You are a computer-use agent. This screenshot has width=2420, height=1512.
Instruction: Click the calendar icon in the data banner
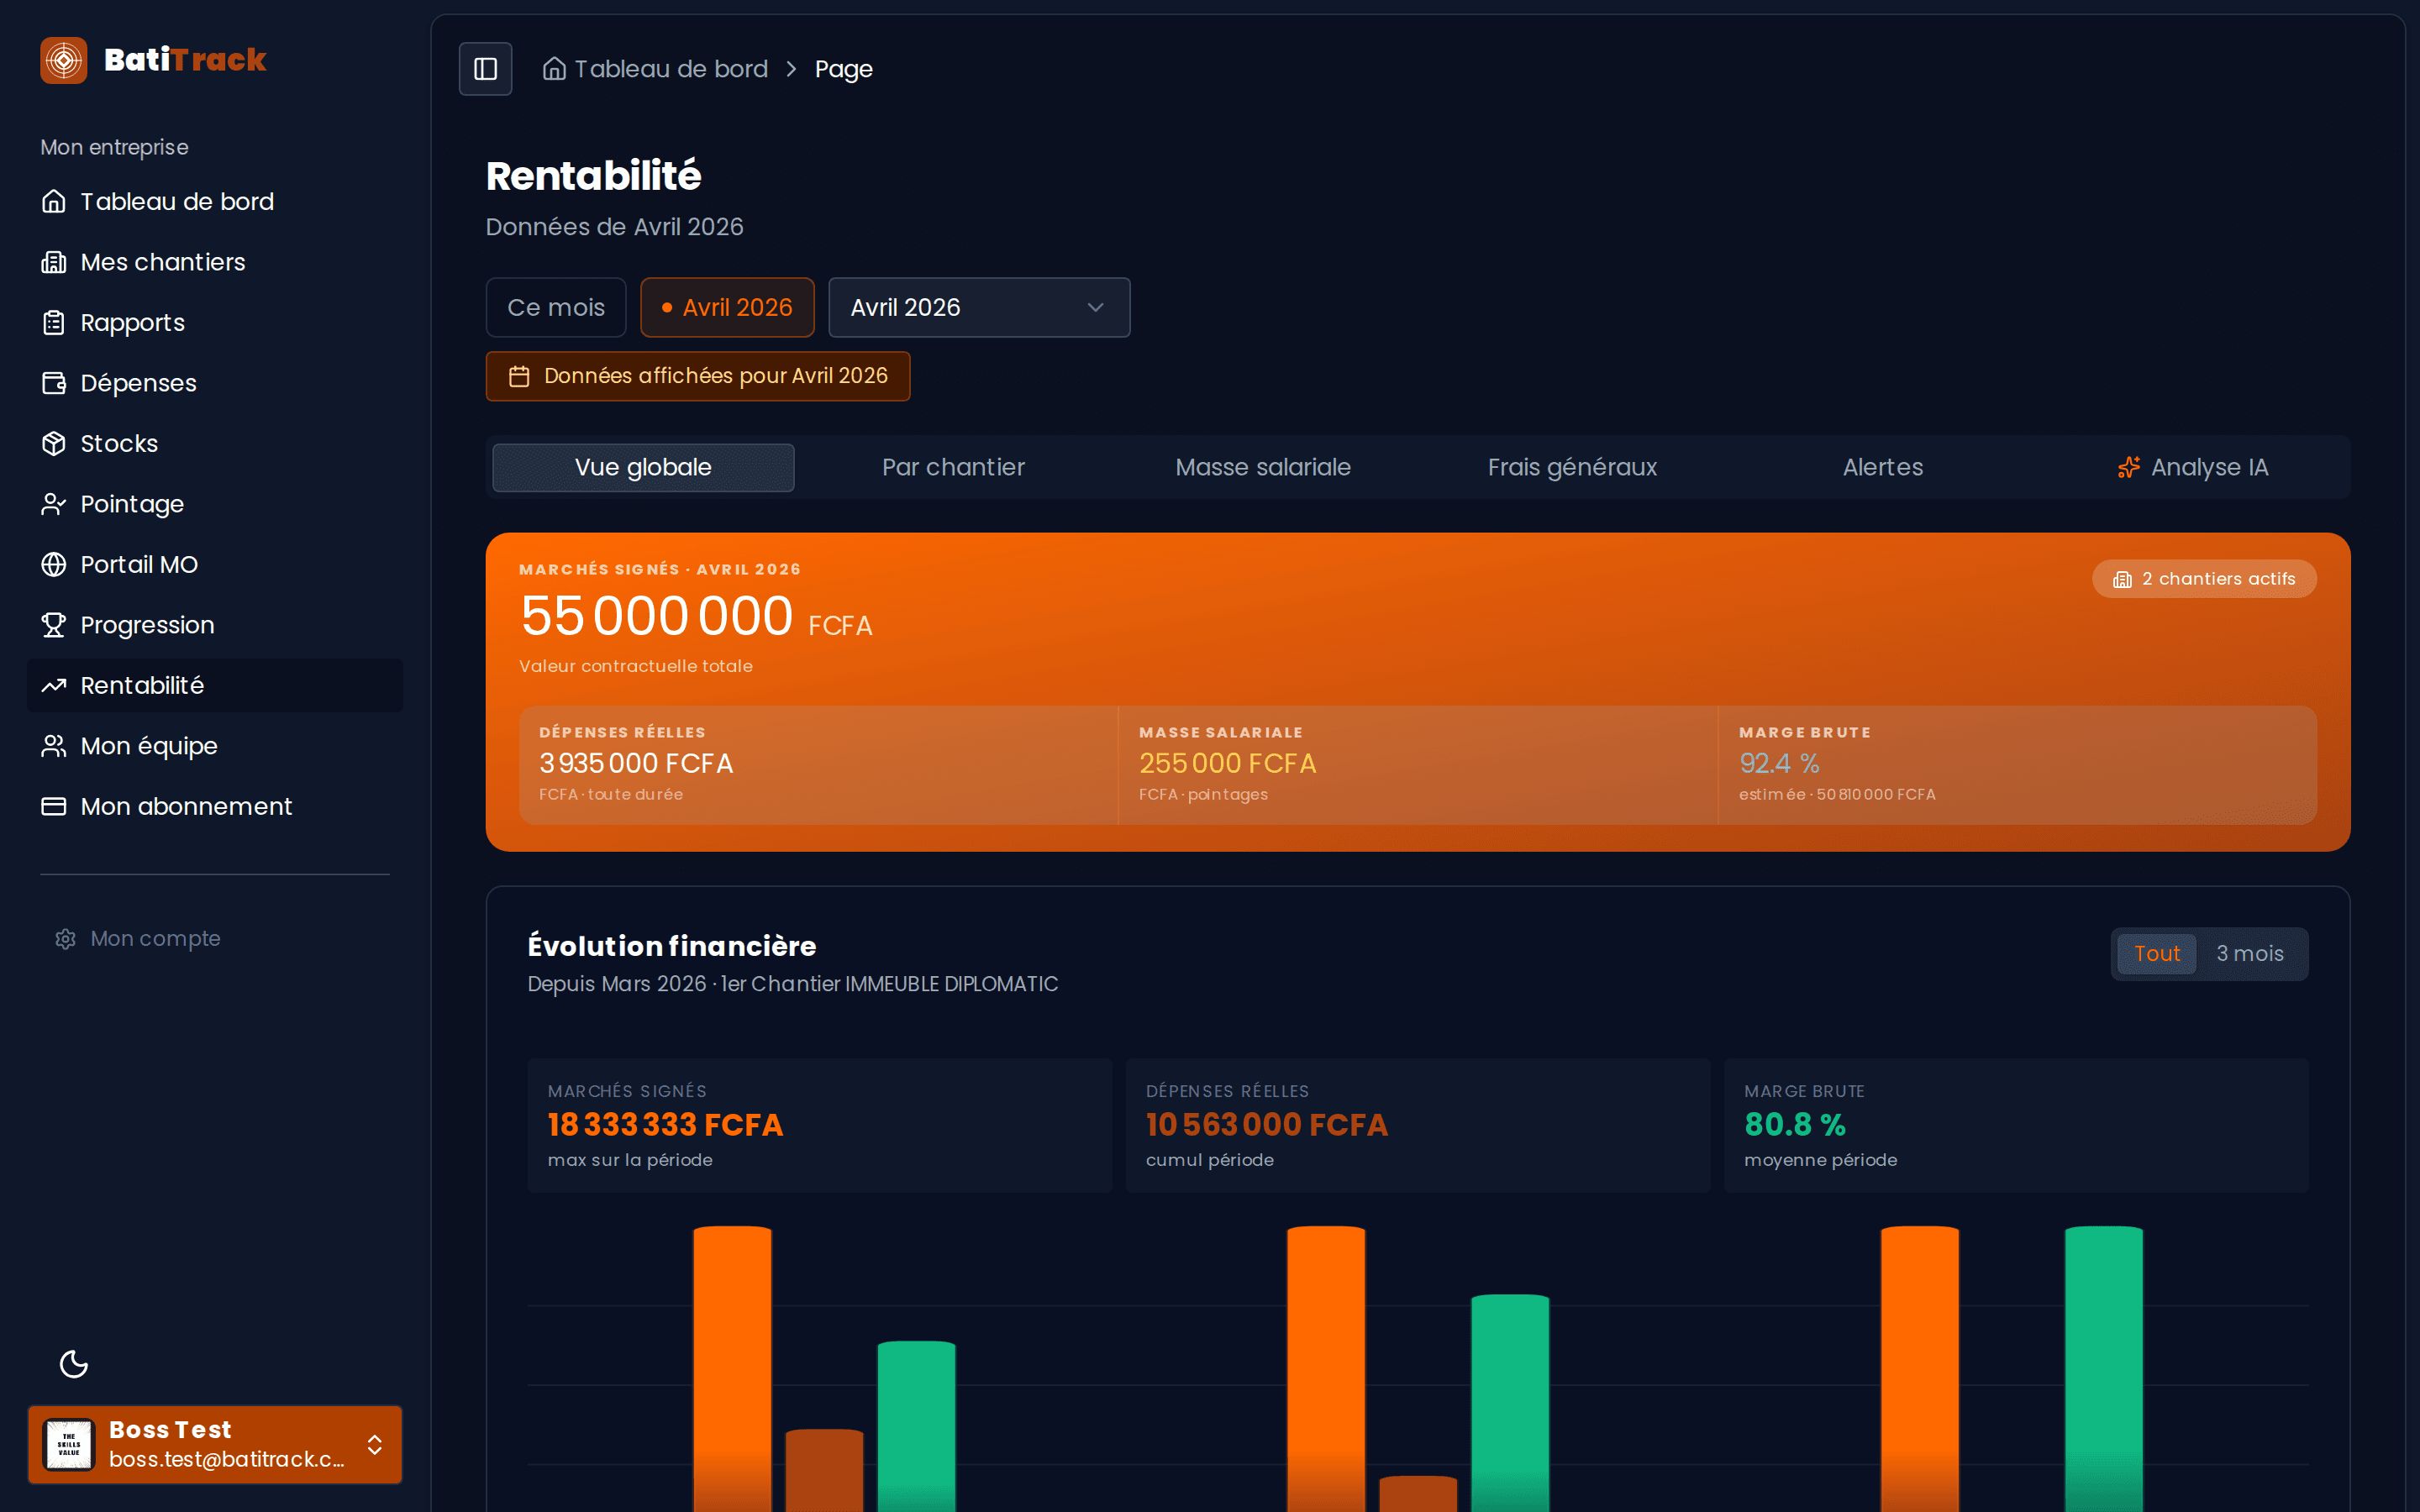[519, 376]
